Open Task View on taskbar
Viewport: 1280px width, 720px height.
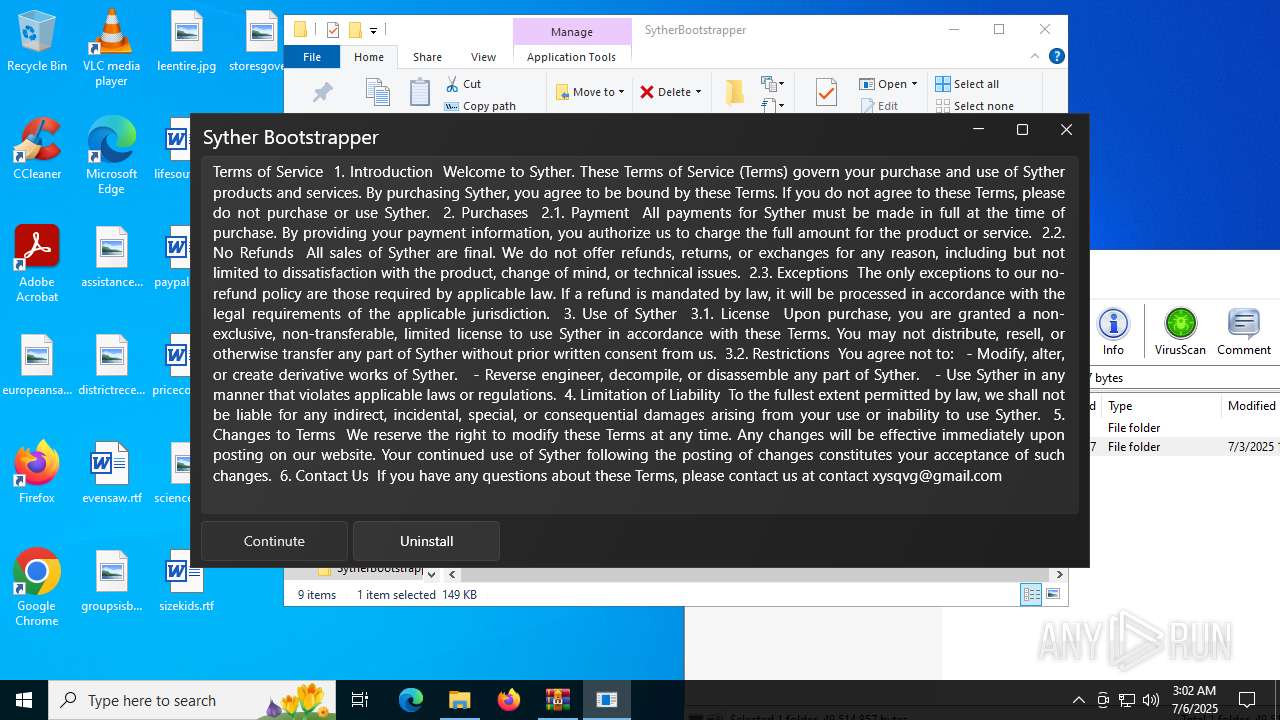(x=360, y=700)
